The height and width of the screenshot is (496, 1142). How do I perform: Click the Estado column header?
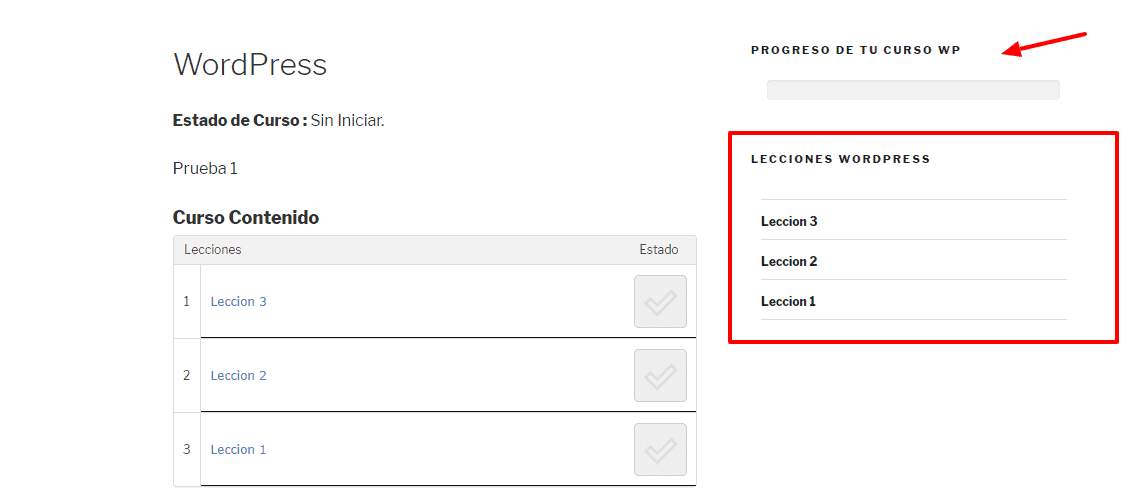(658, 250)
